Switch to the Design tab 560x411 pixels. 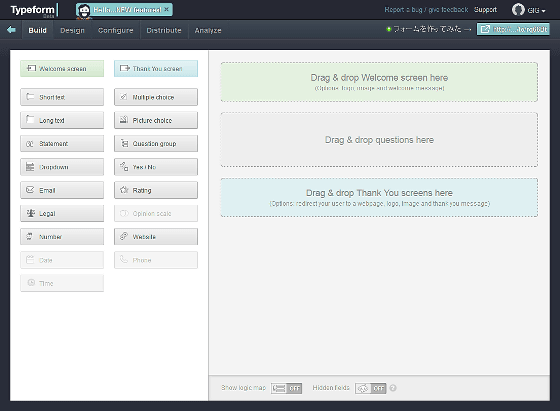tap(72, 30)
